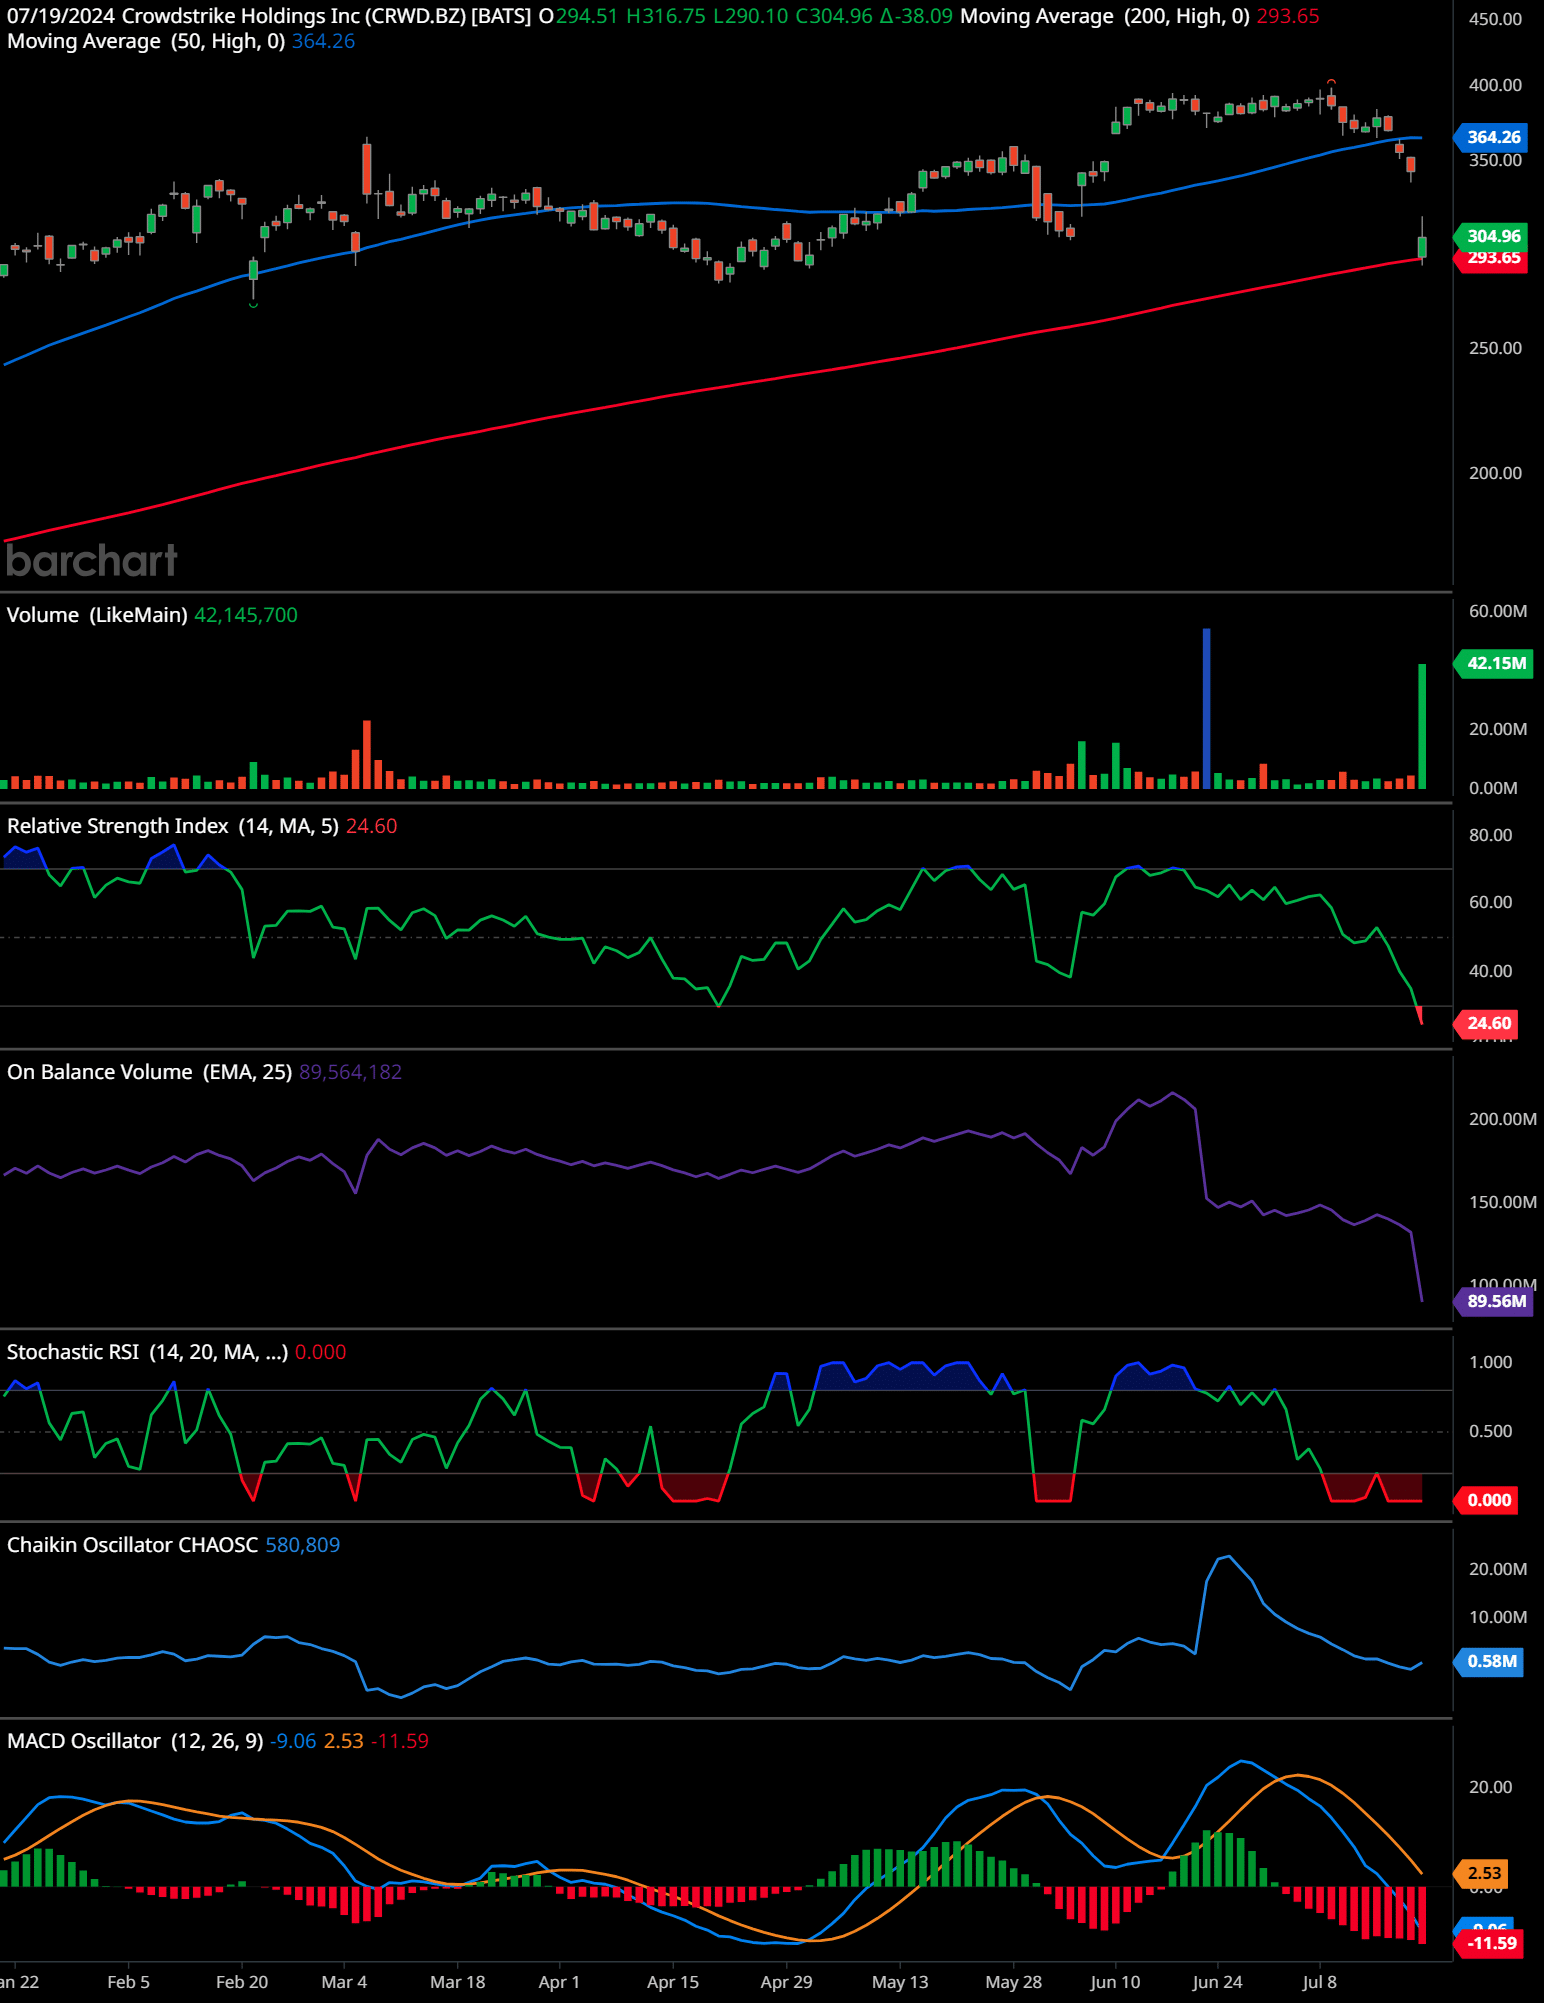This screenshot has width=1544, height=2003.
Task: Click the 0.500 Stochastic RSI axis label
Action: click(1490, 1431)
